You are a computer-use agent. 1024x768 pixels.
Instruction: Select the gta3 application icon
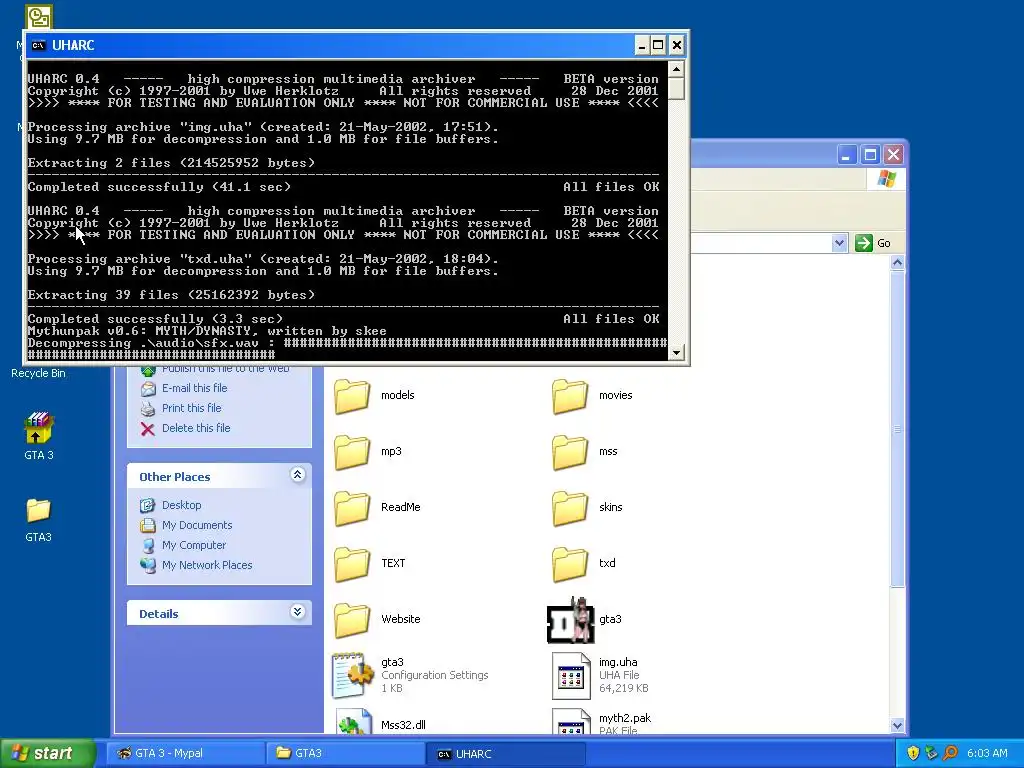(x=571, y=620)
